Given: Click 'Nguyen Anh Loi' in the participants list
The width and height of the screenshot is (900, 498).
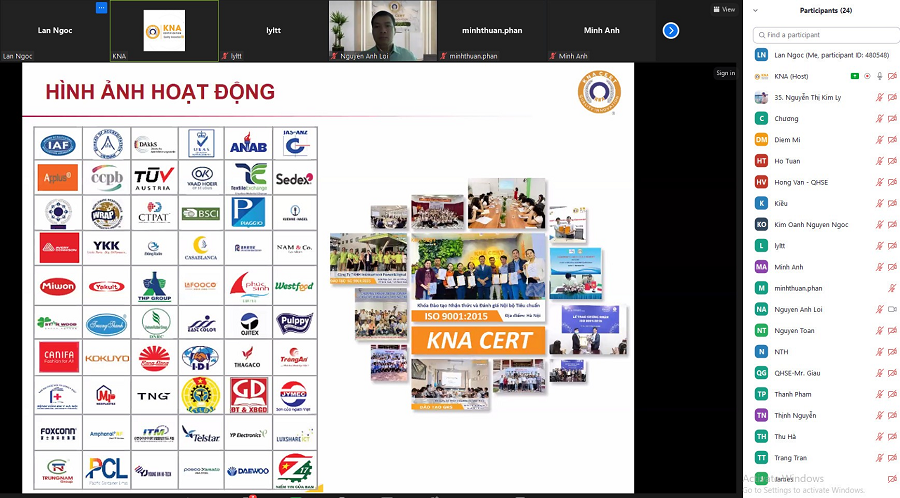Looking at the screenshot, I should [798, 310].
